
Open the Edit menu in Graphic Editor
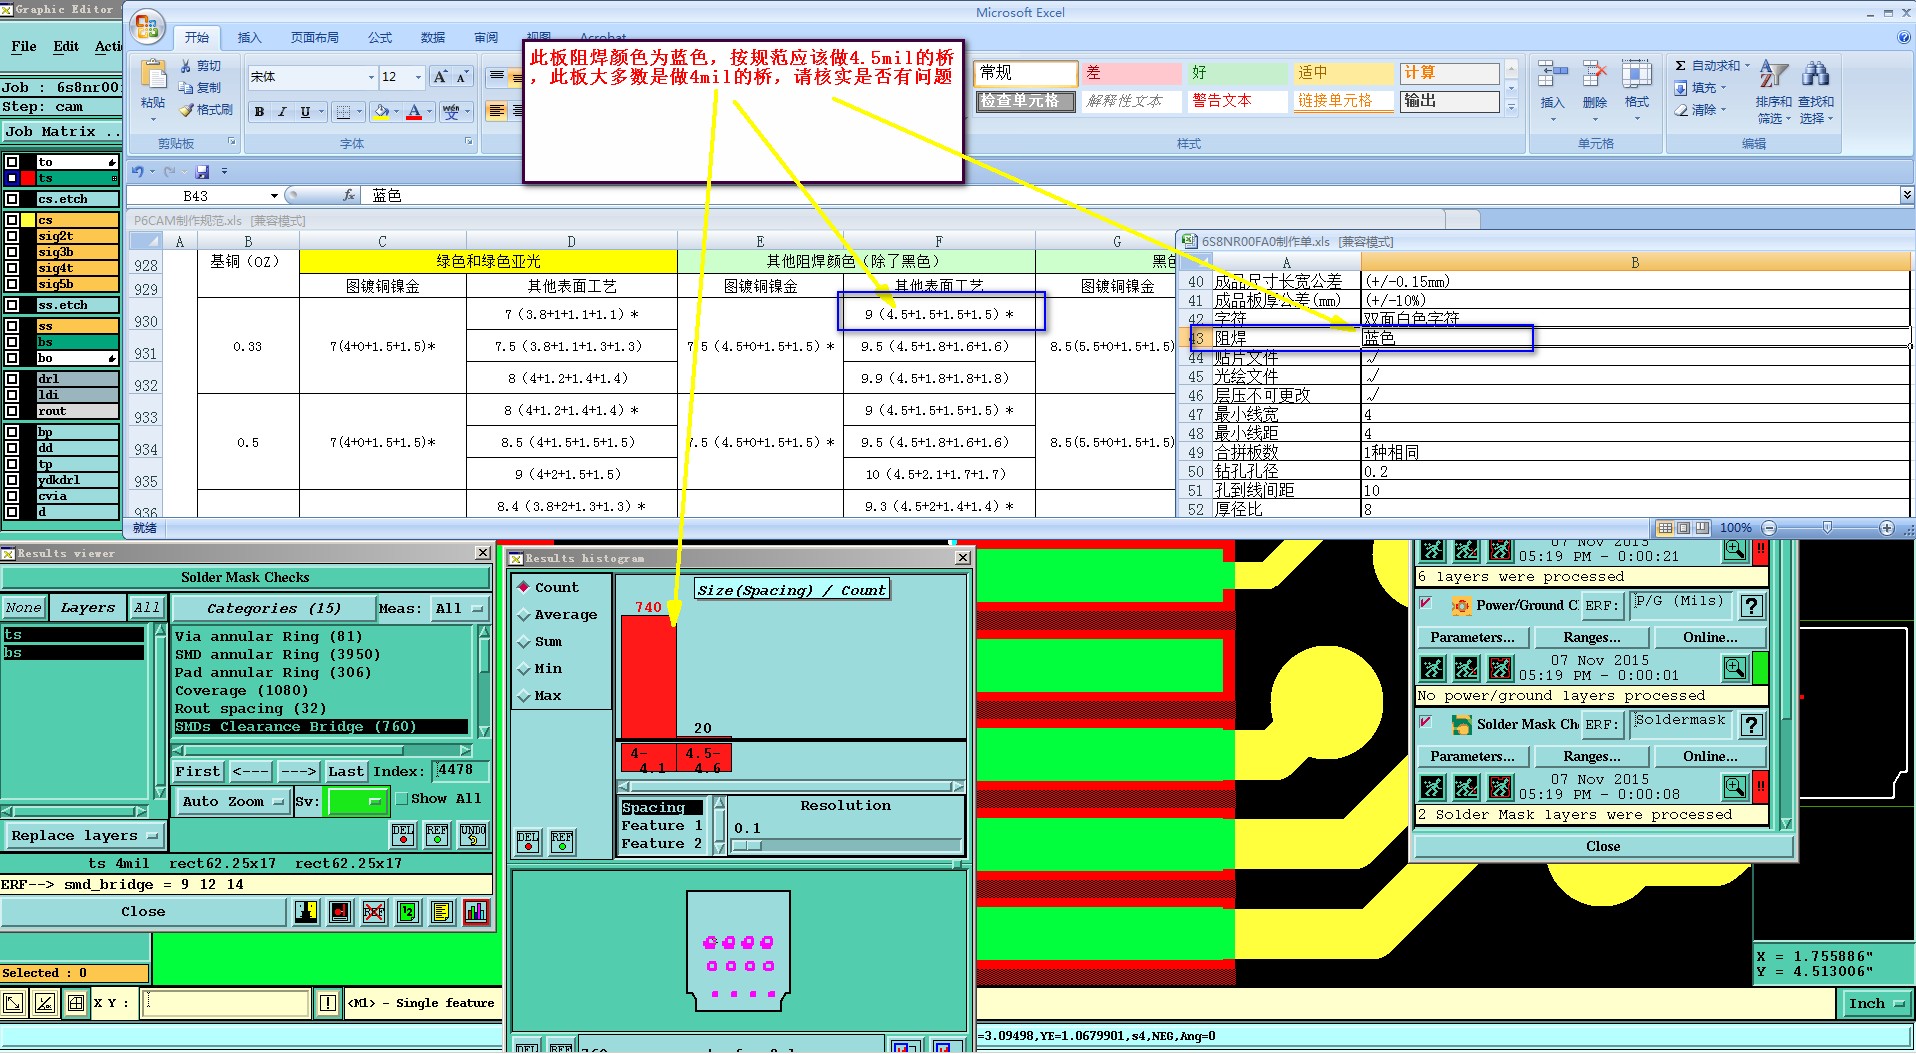(x=66, y=46)
